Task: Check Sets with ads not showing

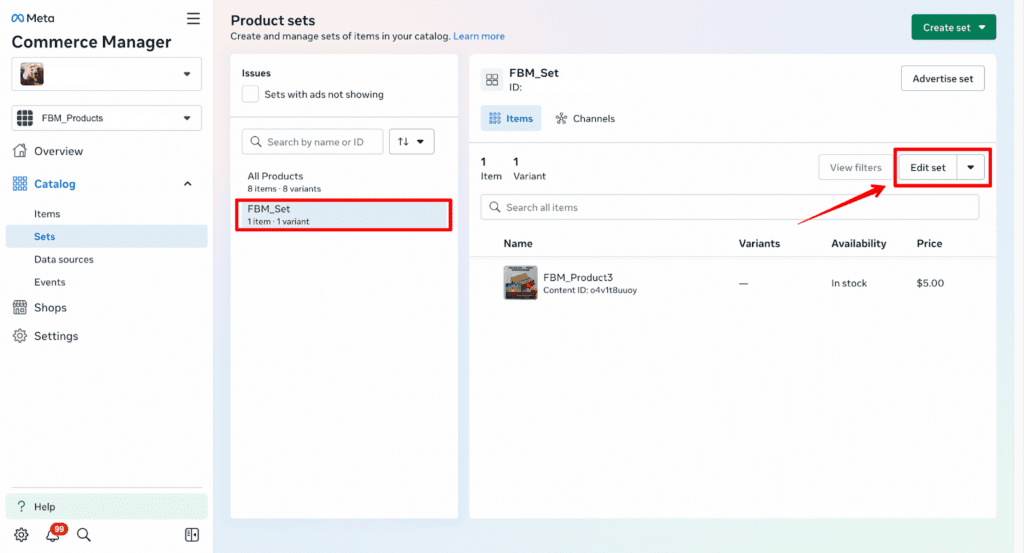Action: click(250, 94)
